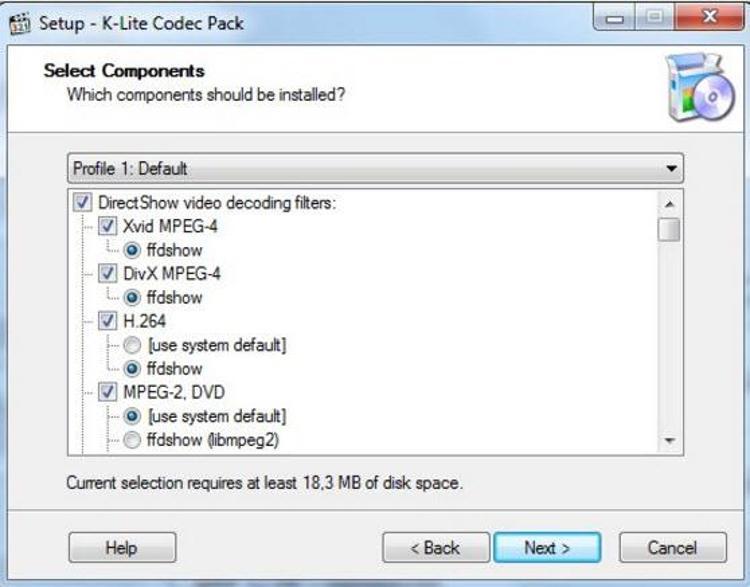Select ffdshow (libmpeg2) for MPEG-2
The height and width of the screenshot is (587, 750).
tap(133, 439)
